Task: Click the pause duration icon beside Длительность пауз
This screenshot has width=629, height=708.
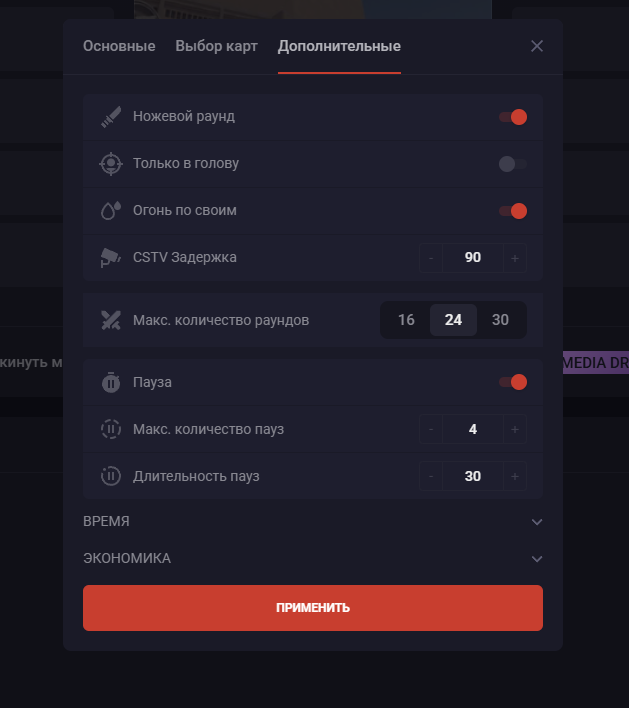Action: [111, 476]
